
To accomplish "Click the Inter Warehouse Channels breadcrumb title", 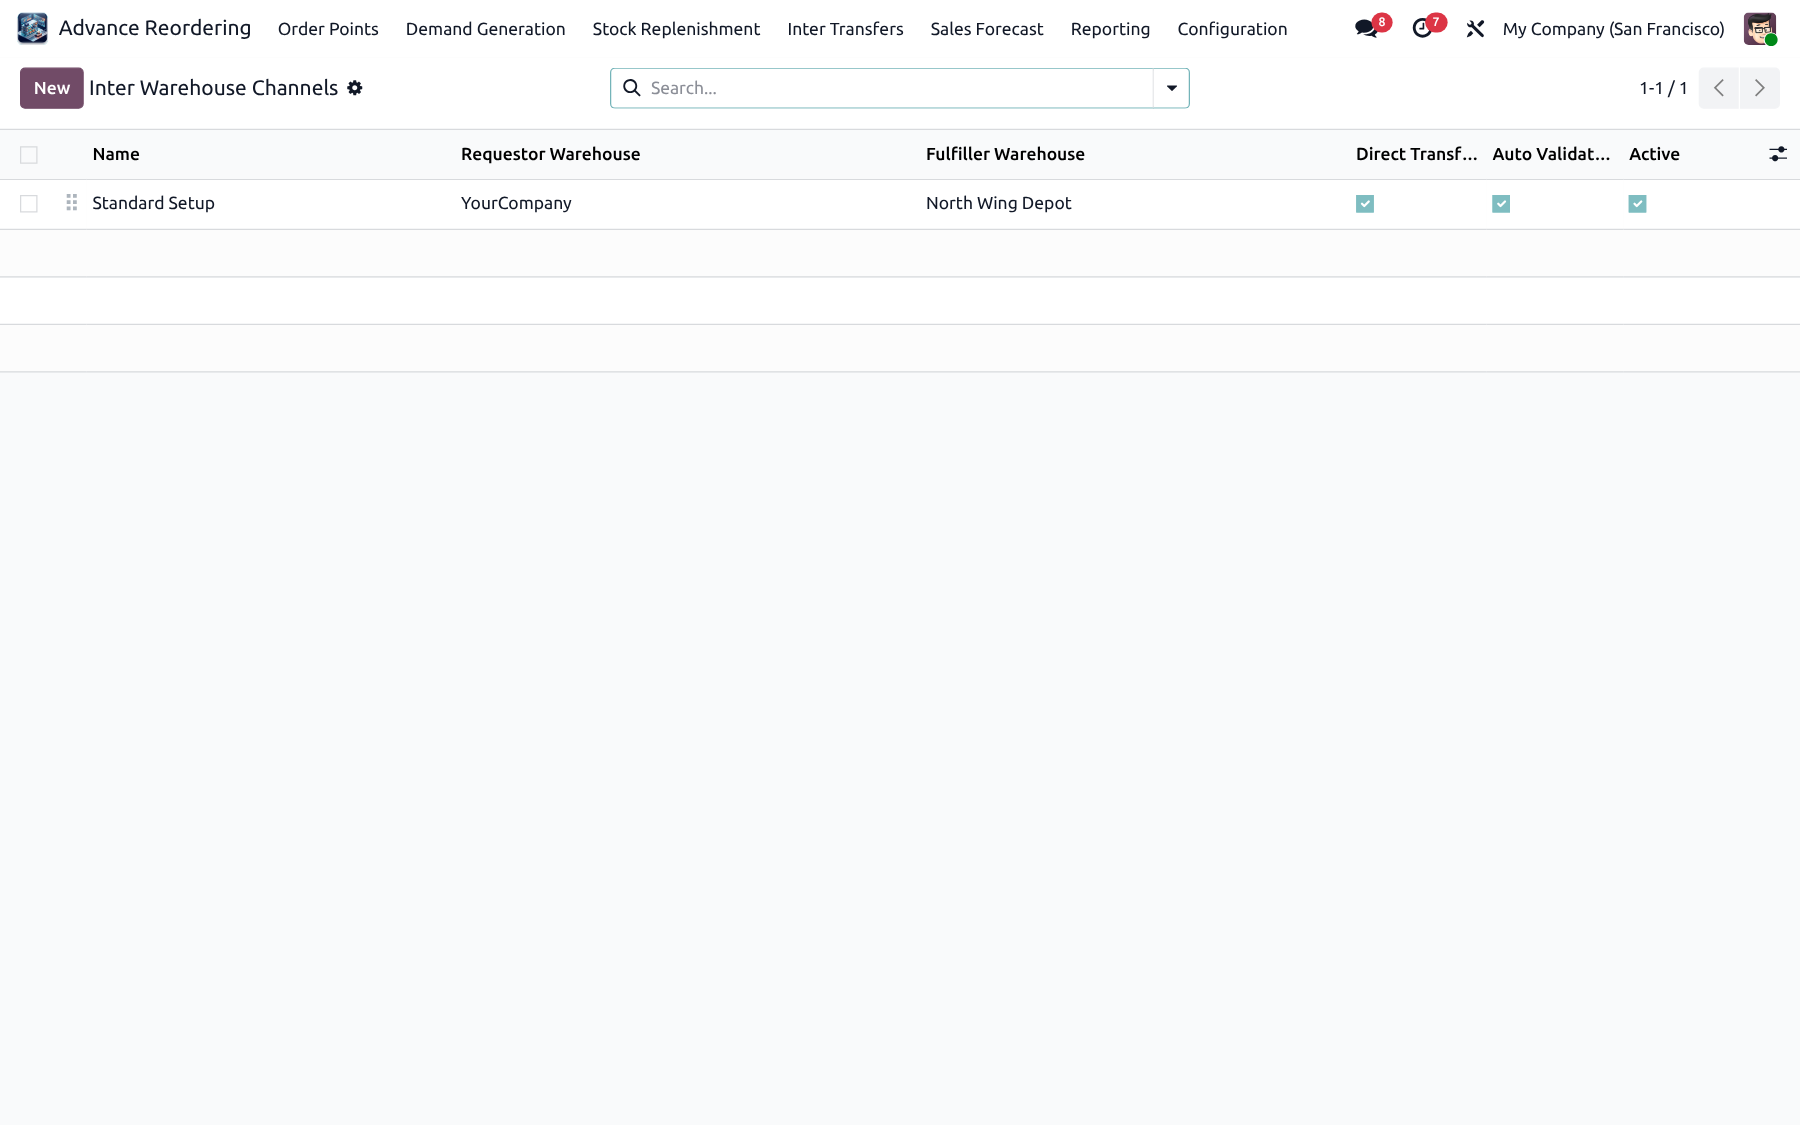I will (x=213, y=88).
